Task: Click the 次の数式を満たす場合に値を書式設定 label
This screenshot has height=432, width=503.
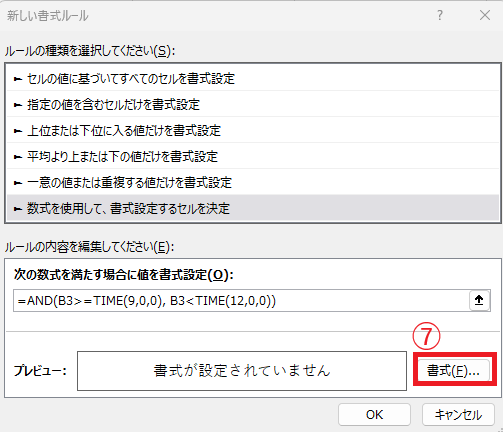Action: coord(124,275)
